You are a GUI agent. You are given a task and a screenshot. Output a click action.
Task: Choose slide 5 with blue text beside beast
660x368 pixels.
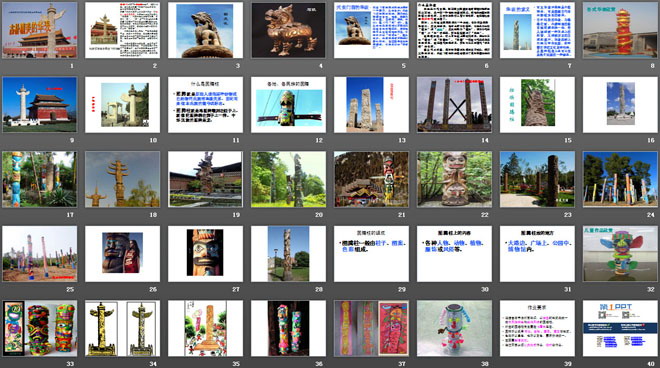(x=371, y=30)
